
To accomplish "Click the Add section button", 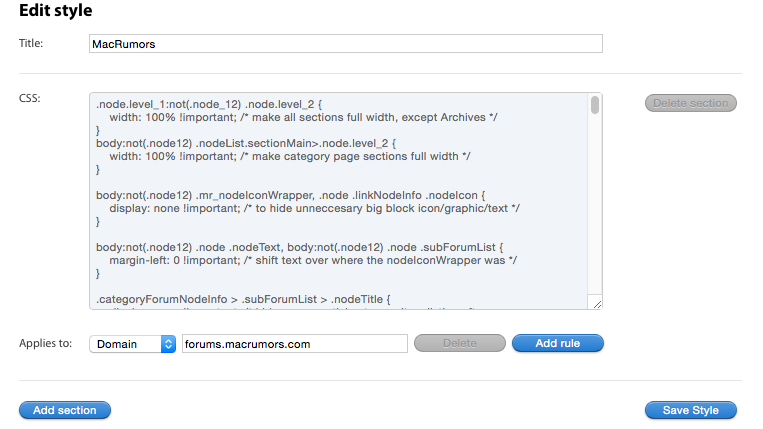I will [x=65, y=410].
